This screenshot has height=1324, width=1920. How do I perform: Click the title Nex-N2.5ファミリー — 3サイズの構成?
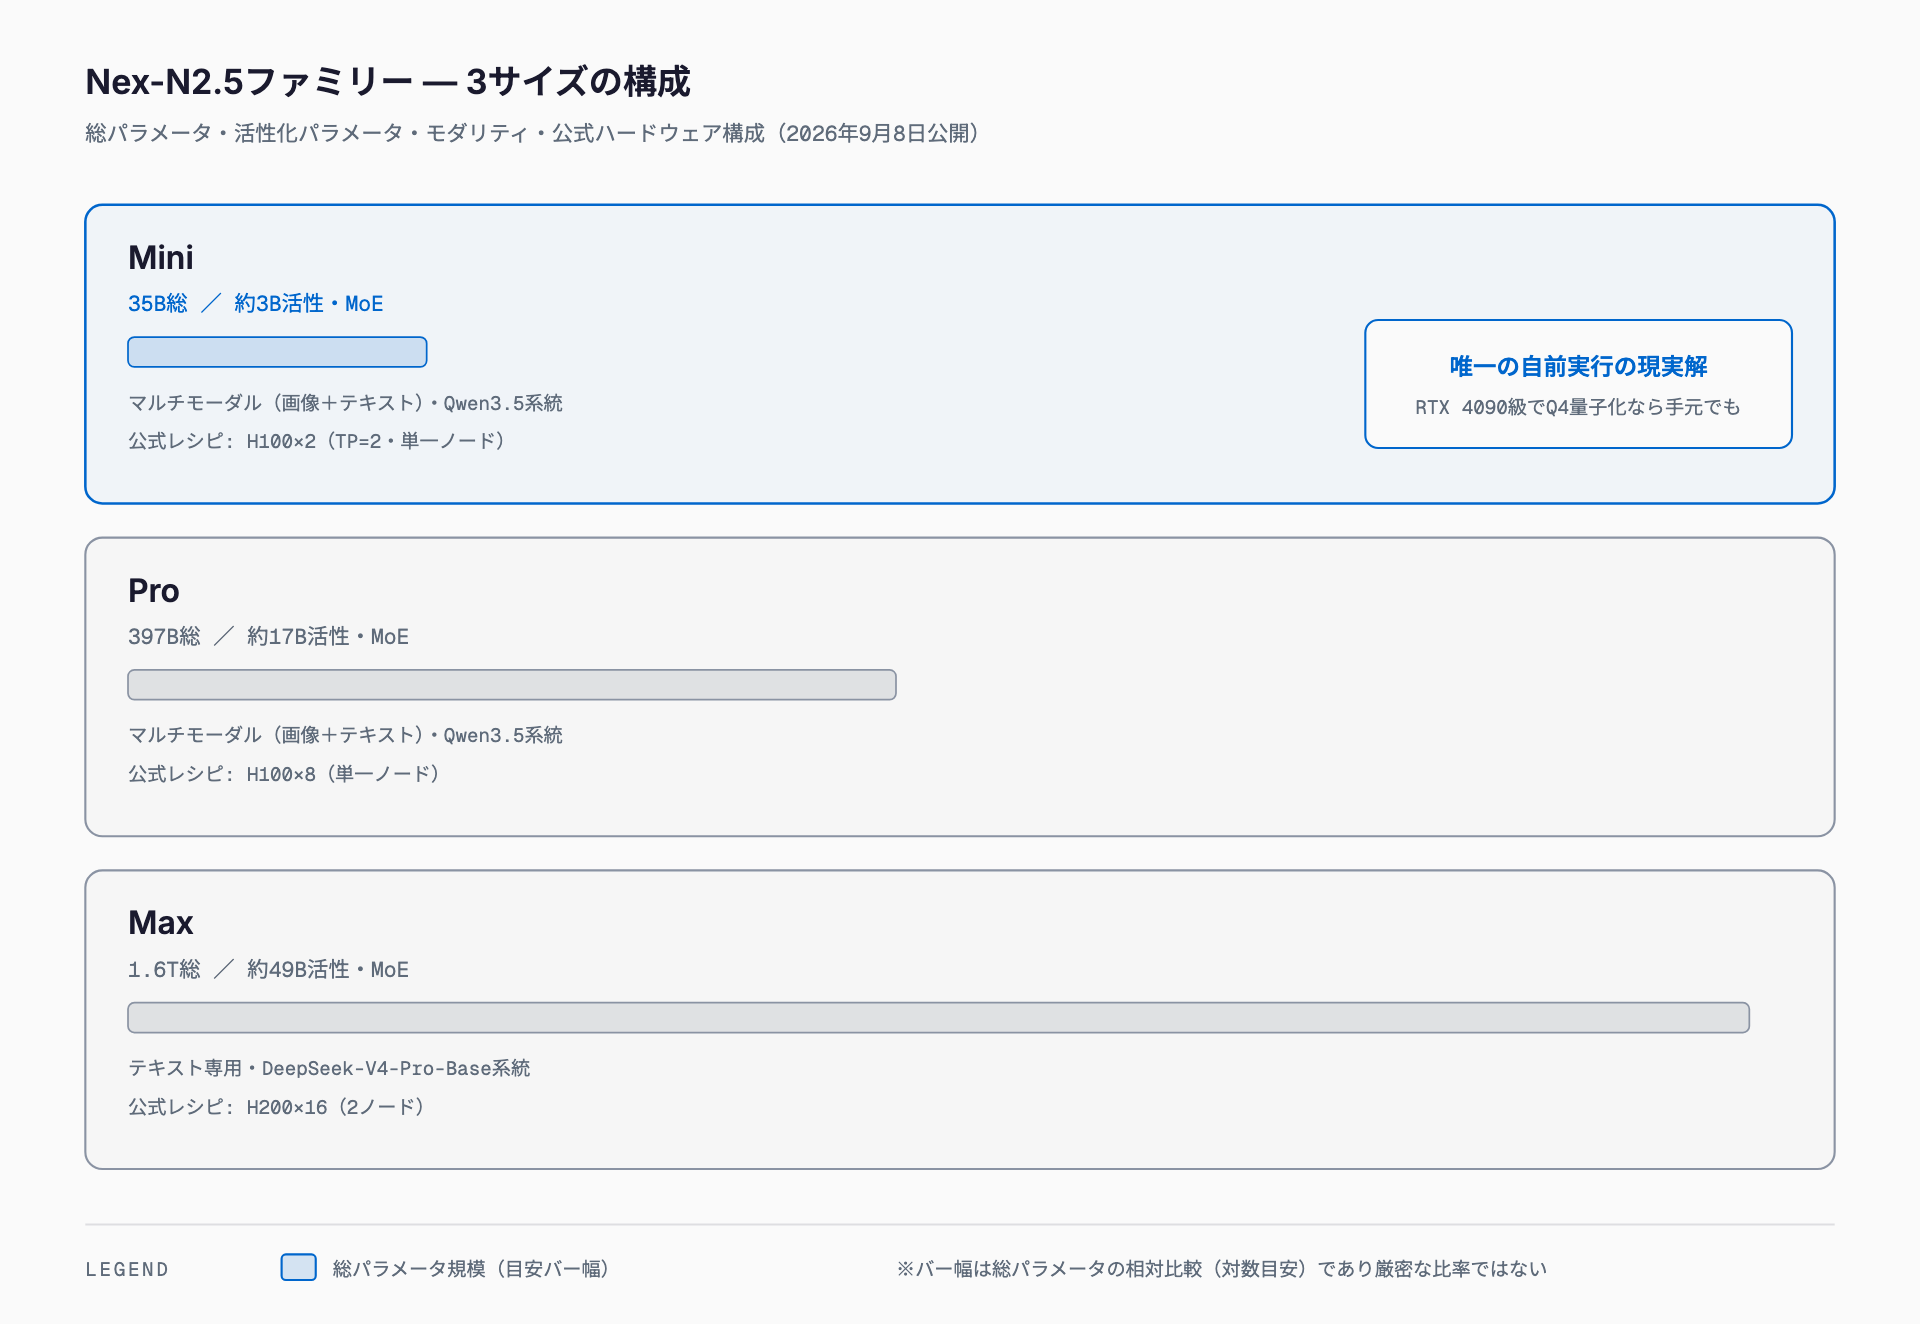tap(388, 82)
